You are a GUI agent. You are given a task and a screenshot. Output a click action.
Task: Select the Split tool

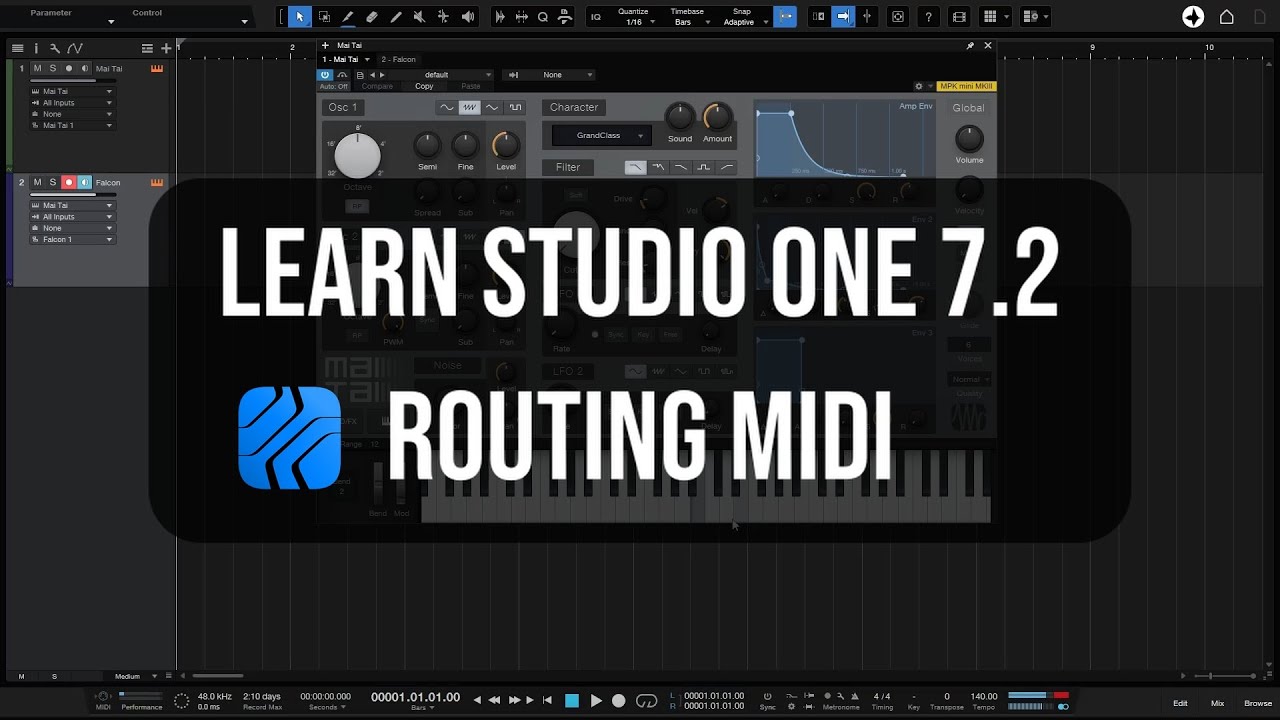point(396,17)
